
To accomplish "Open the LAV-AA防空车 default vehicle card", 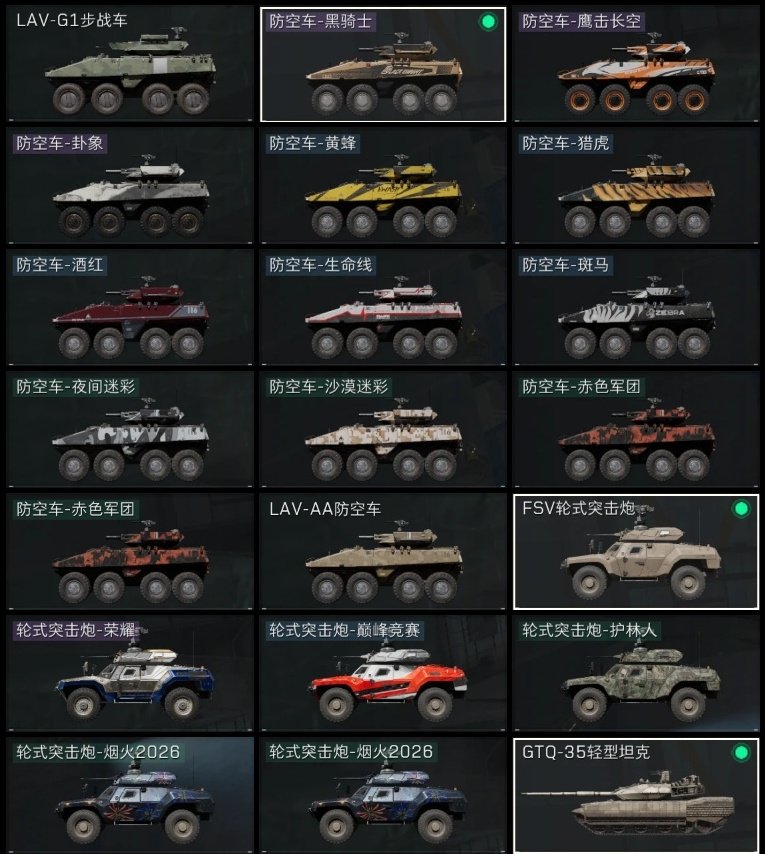I will pyautogui.click(x=383, y=552).
